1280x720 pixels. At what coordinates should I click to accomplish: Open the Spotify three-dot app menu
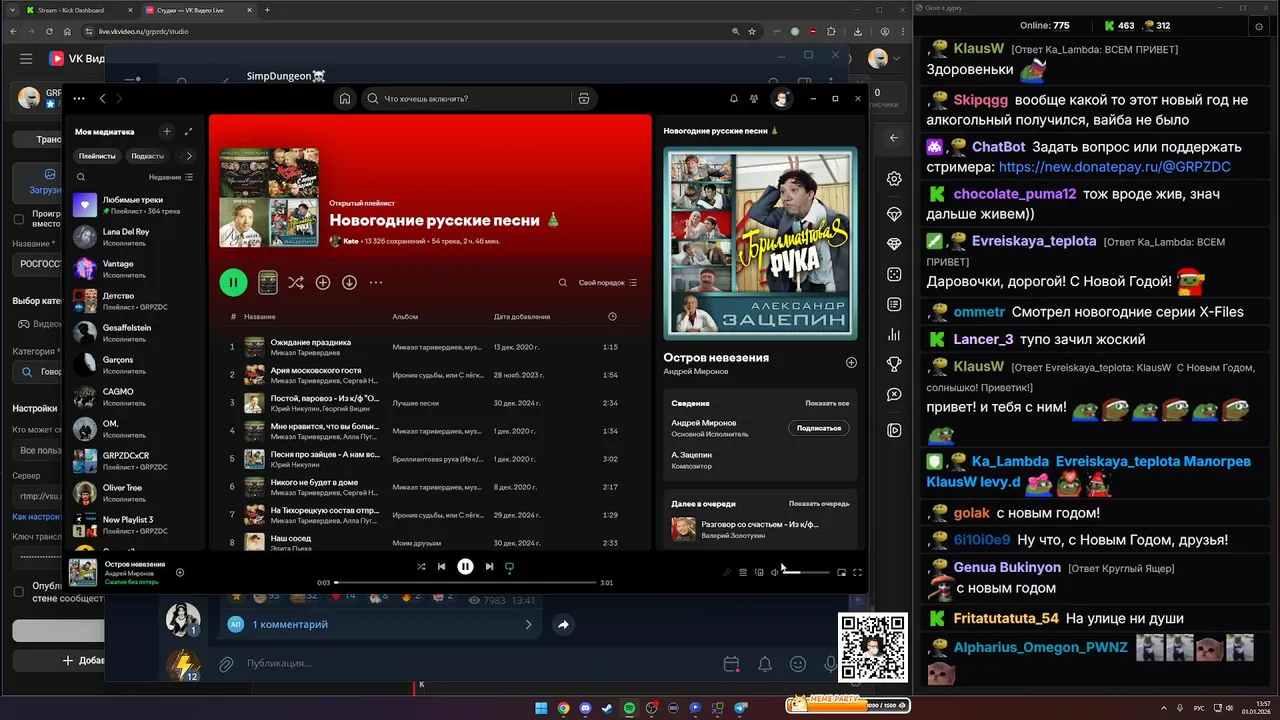[x=79, y=98]
